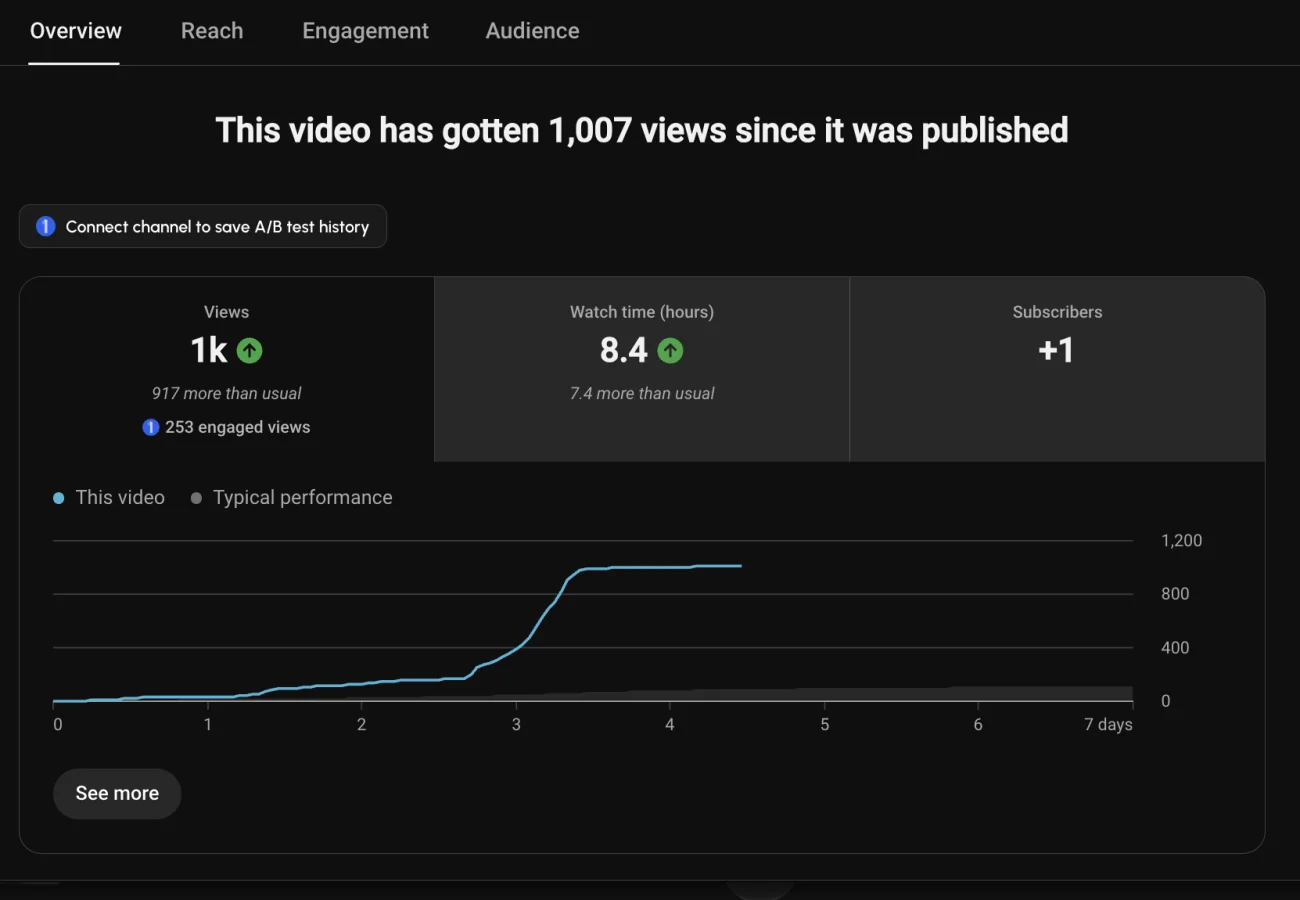Select the Subscribers metric card
1300x900 pixels.
1057,369
